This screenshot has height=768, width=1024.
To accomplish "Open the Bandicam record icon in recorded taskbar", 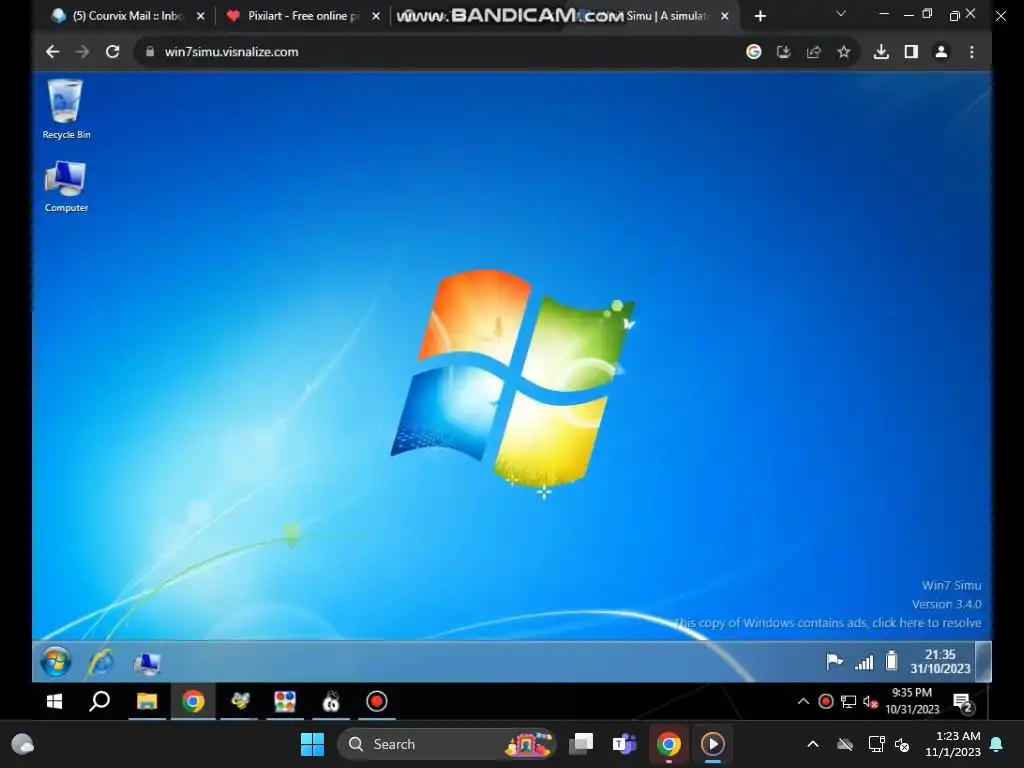I will tap(377, 701).
